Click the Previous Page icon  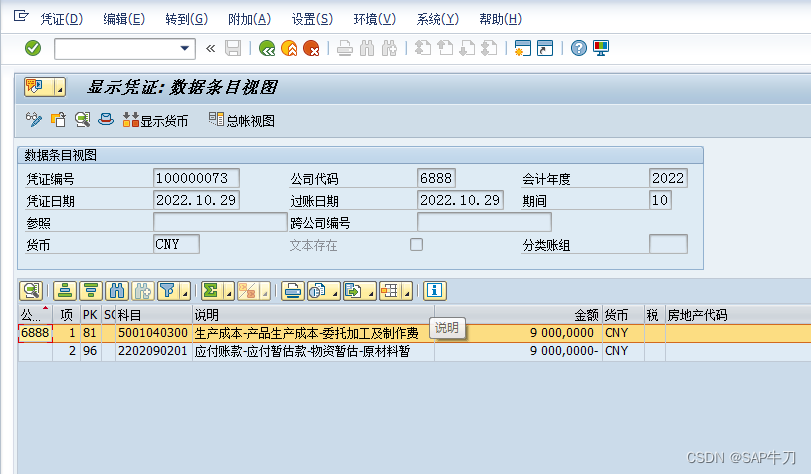pyautogui.click(x=445, y=48)
